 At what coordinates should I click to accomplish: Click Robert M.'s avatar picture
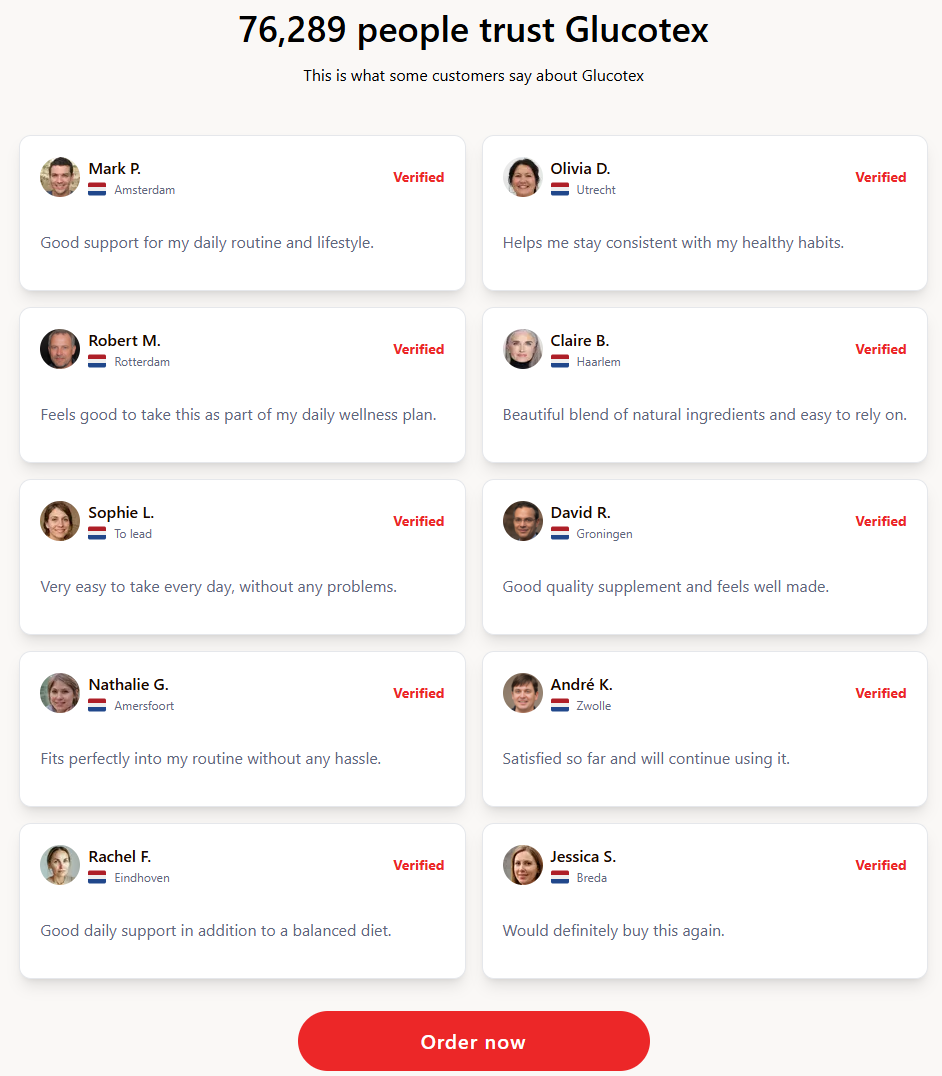60,349
